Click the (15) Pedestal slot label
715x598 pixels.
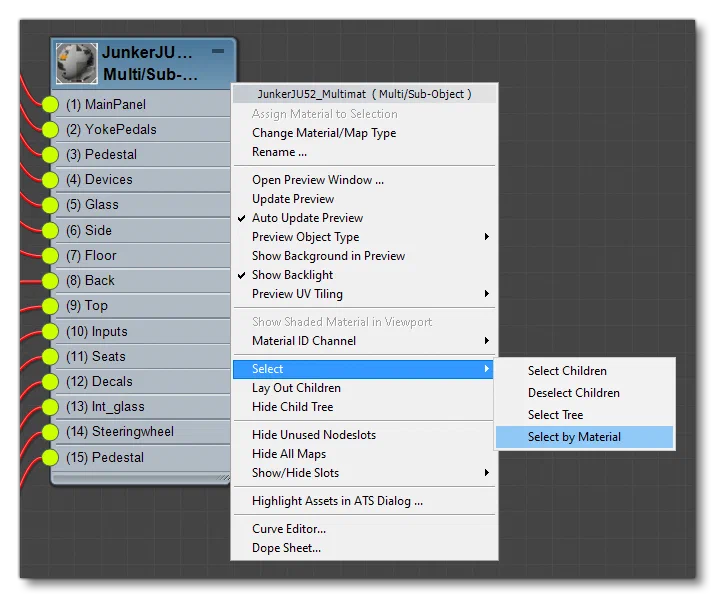coord(105,458)
